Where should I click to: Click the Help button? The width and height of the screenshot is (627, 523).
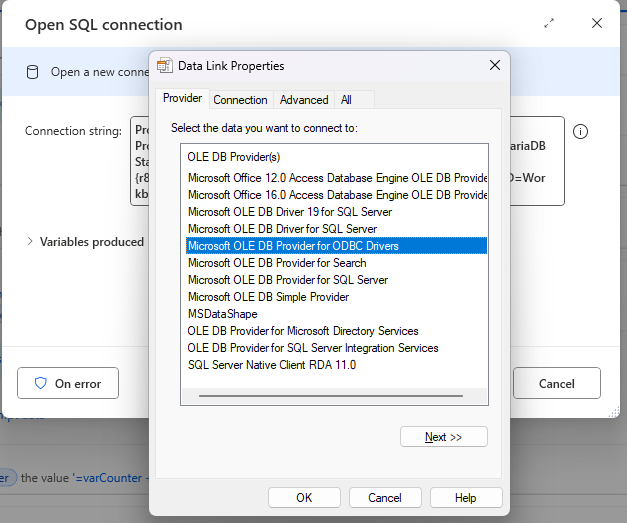(465, 497)
